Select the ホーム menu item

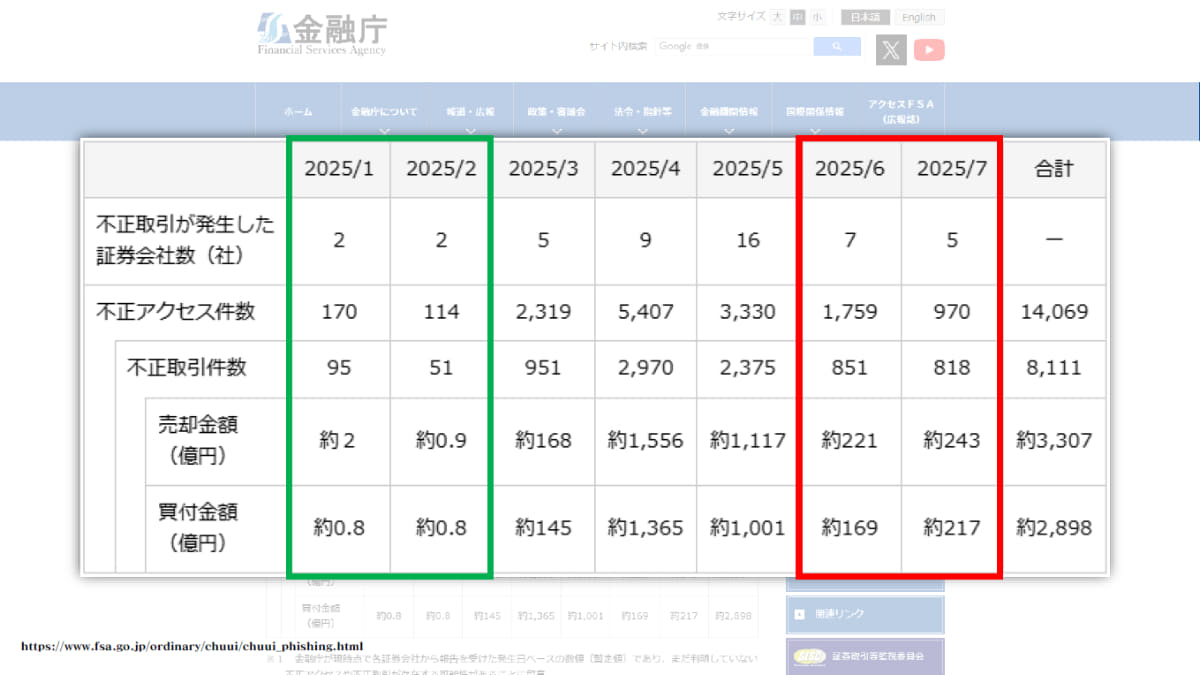click(x=297, y=112)
